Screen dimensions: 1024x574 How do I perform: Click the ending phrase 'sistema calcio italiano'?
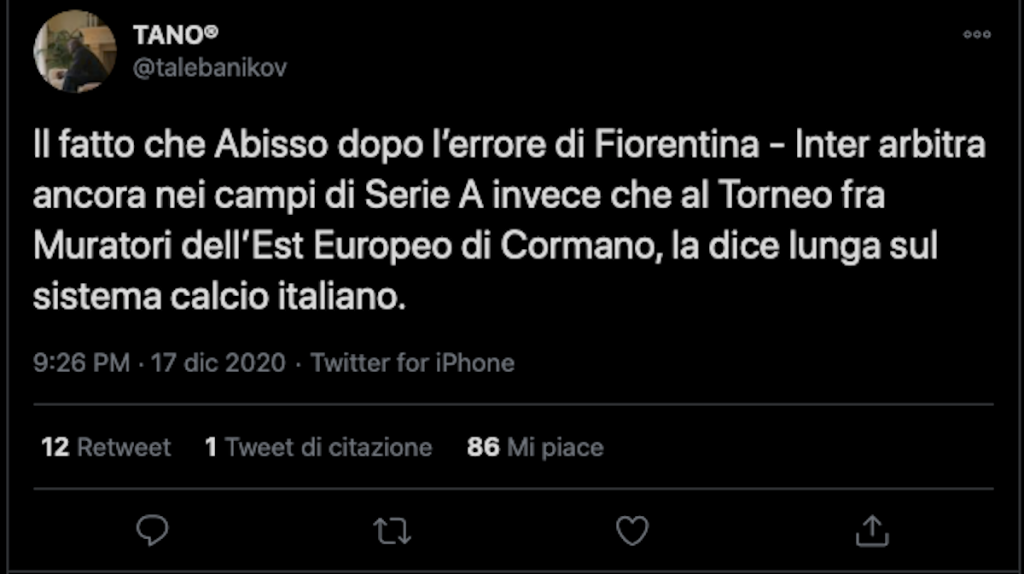(x=220, y=298)
